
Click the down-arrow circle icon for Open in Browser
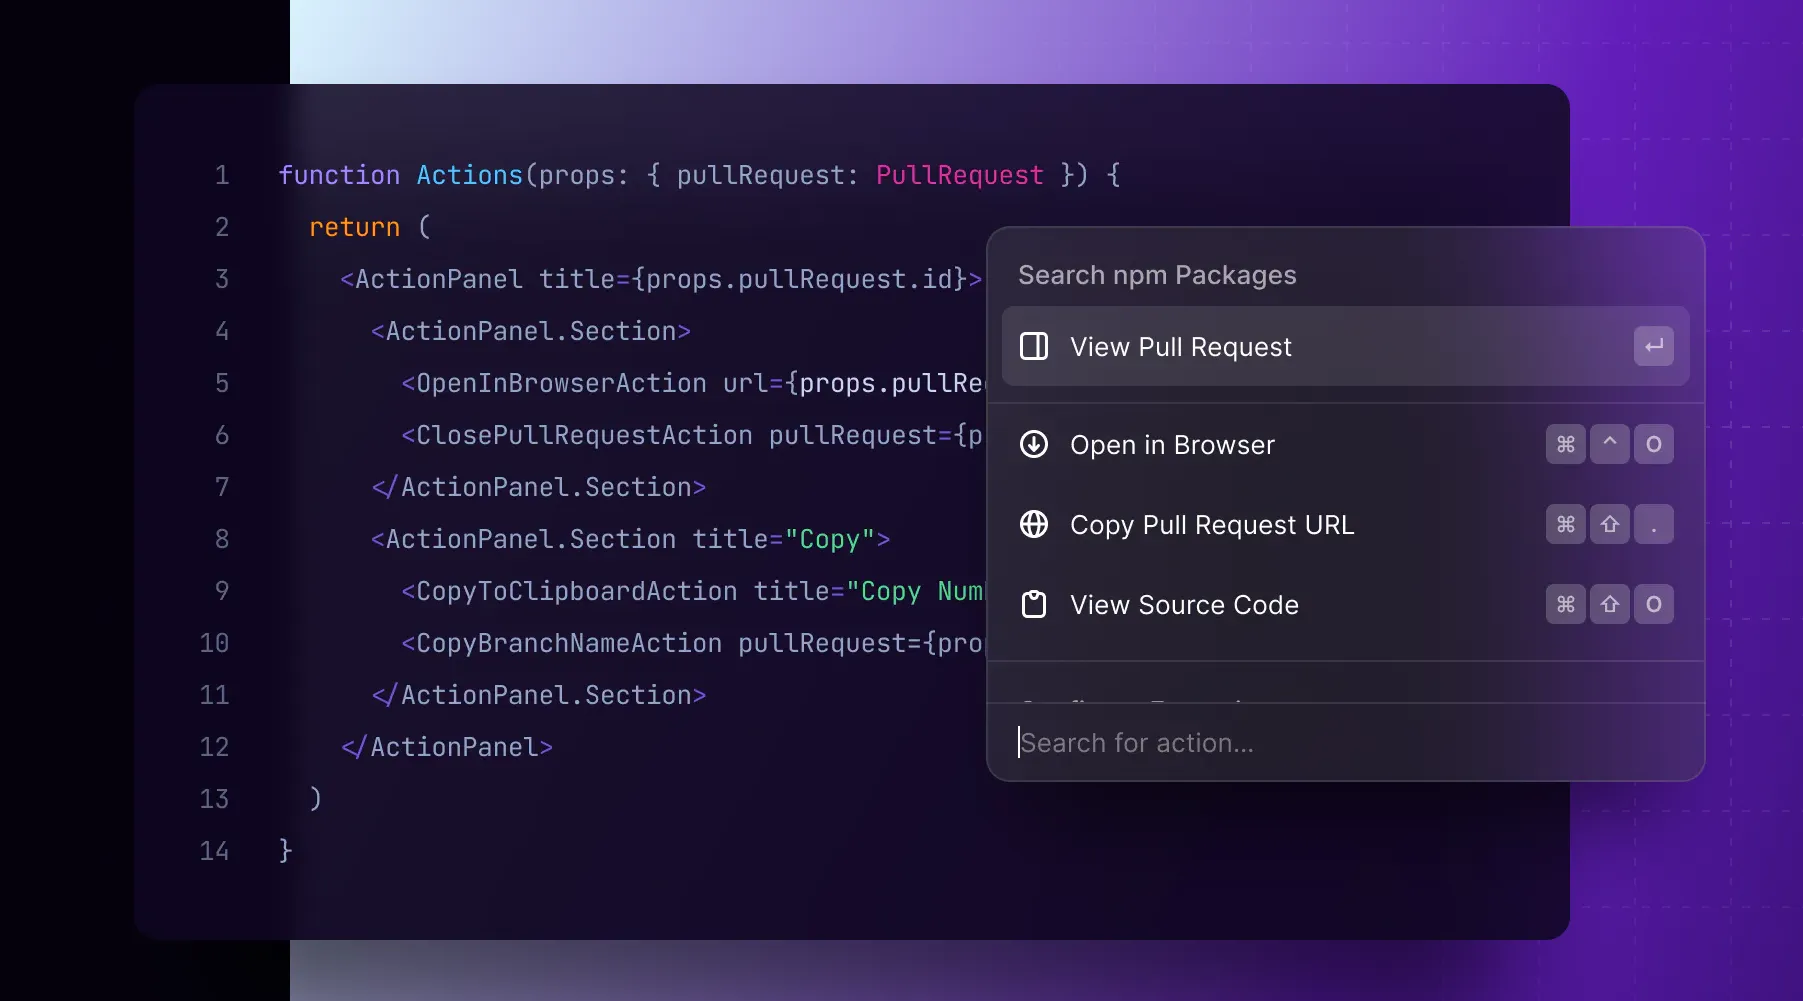click(x=1033, y=444)
